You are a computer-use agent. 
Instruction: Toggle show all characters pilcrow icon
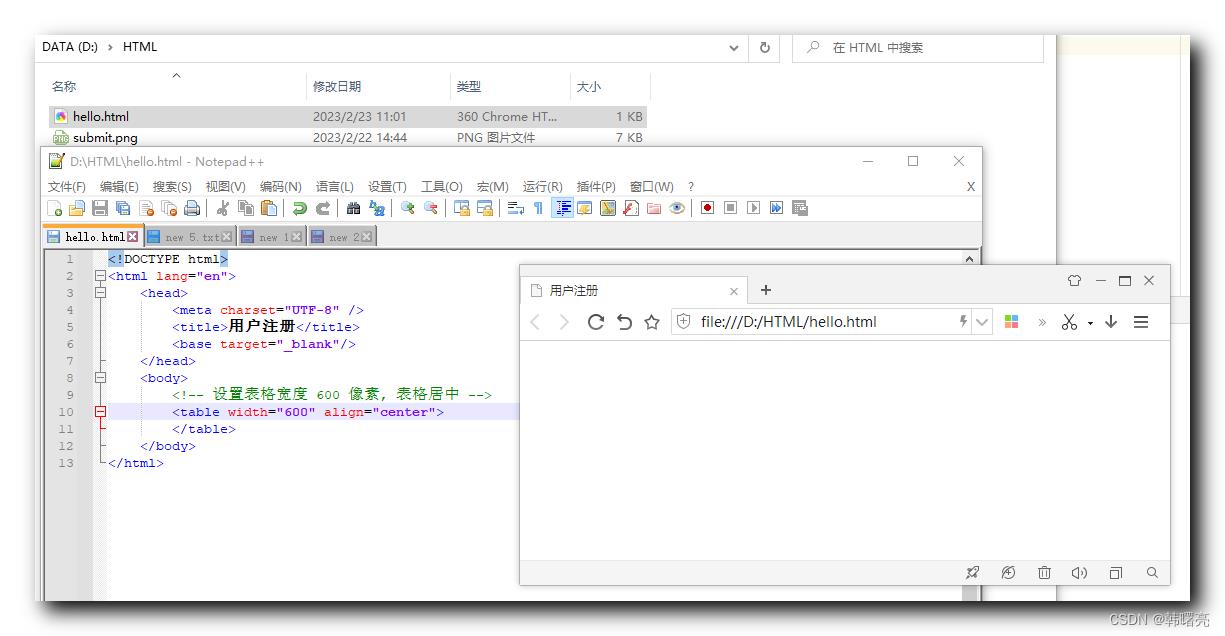(x=538, y=208)
